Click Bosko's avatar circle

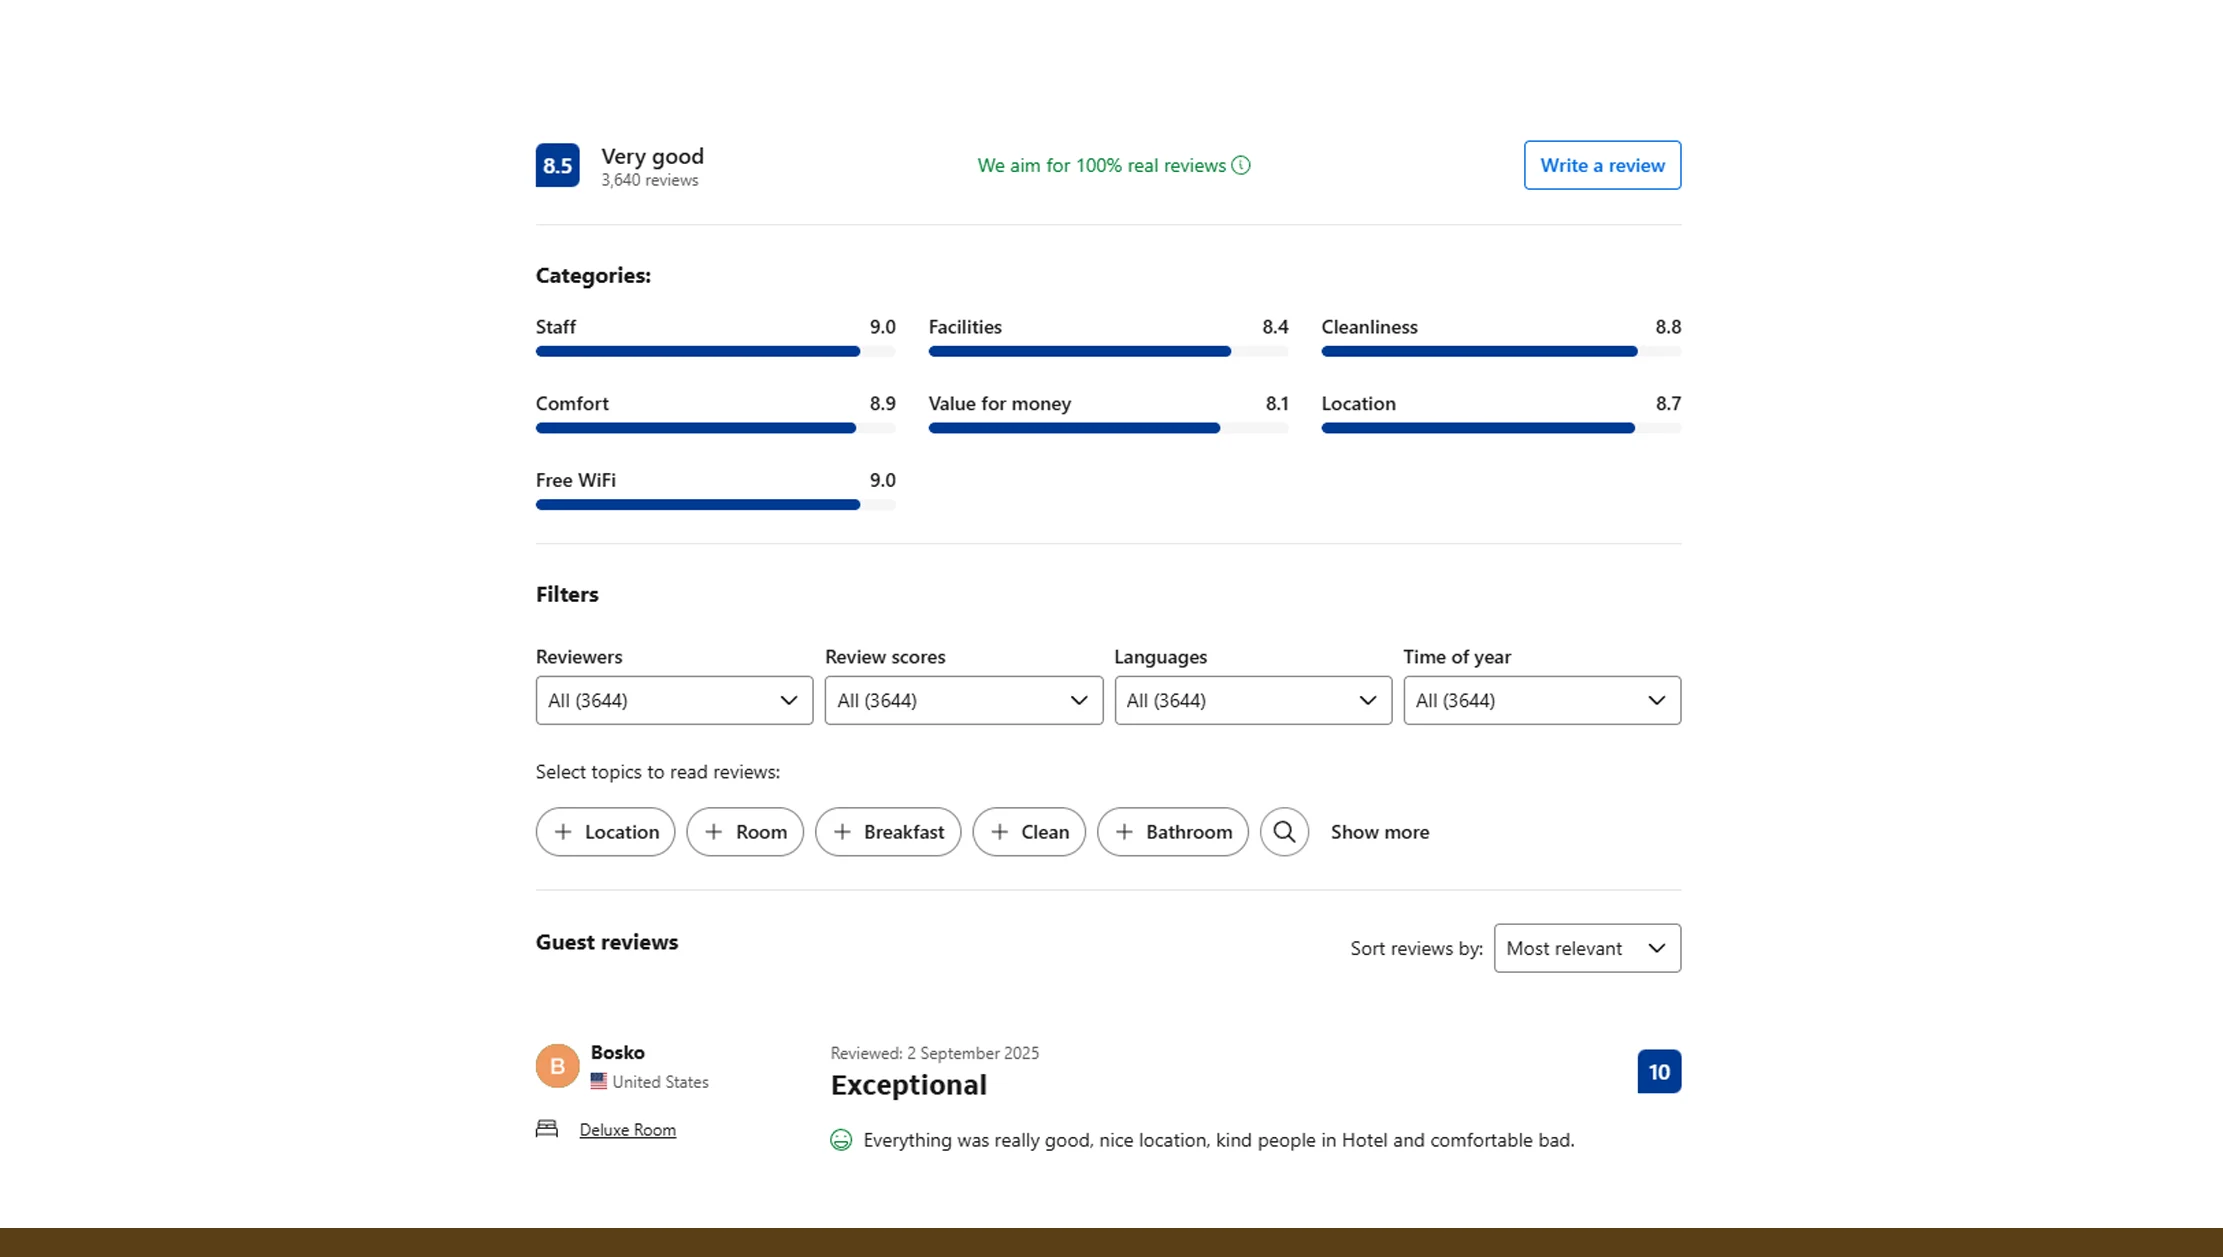coord(557,1066)
